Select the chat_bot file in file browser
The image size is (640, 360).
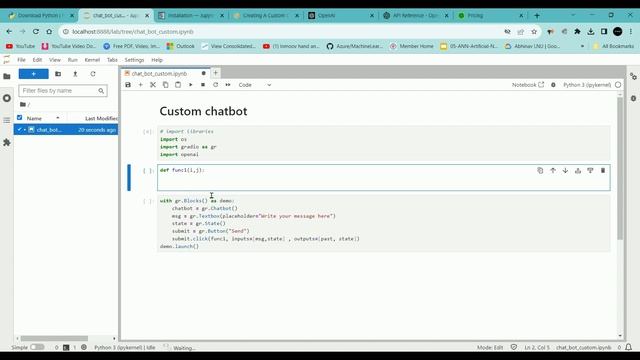[x=66, y=130]
